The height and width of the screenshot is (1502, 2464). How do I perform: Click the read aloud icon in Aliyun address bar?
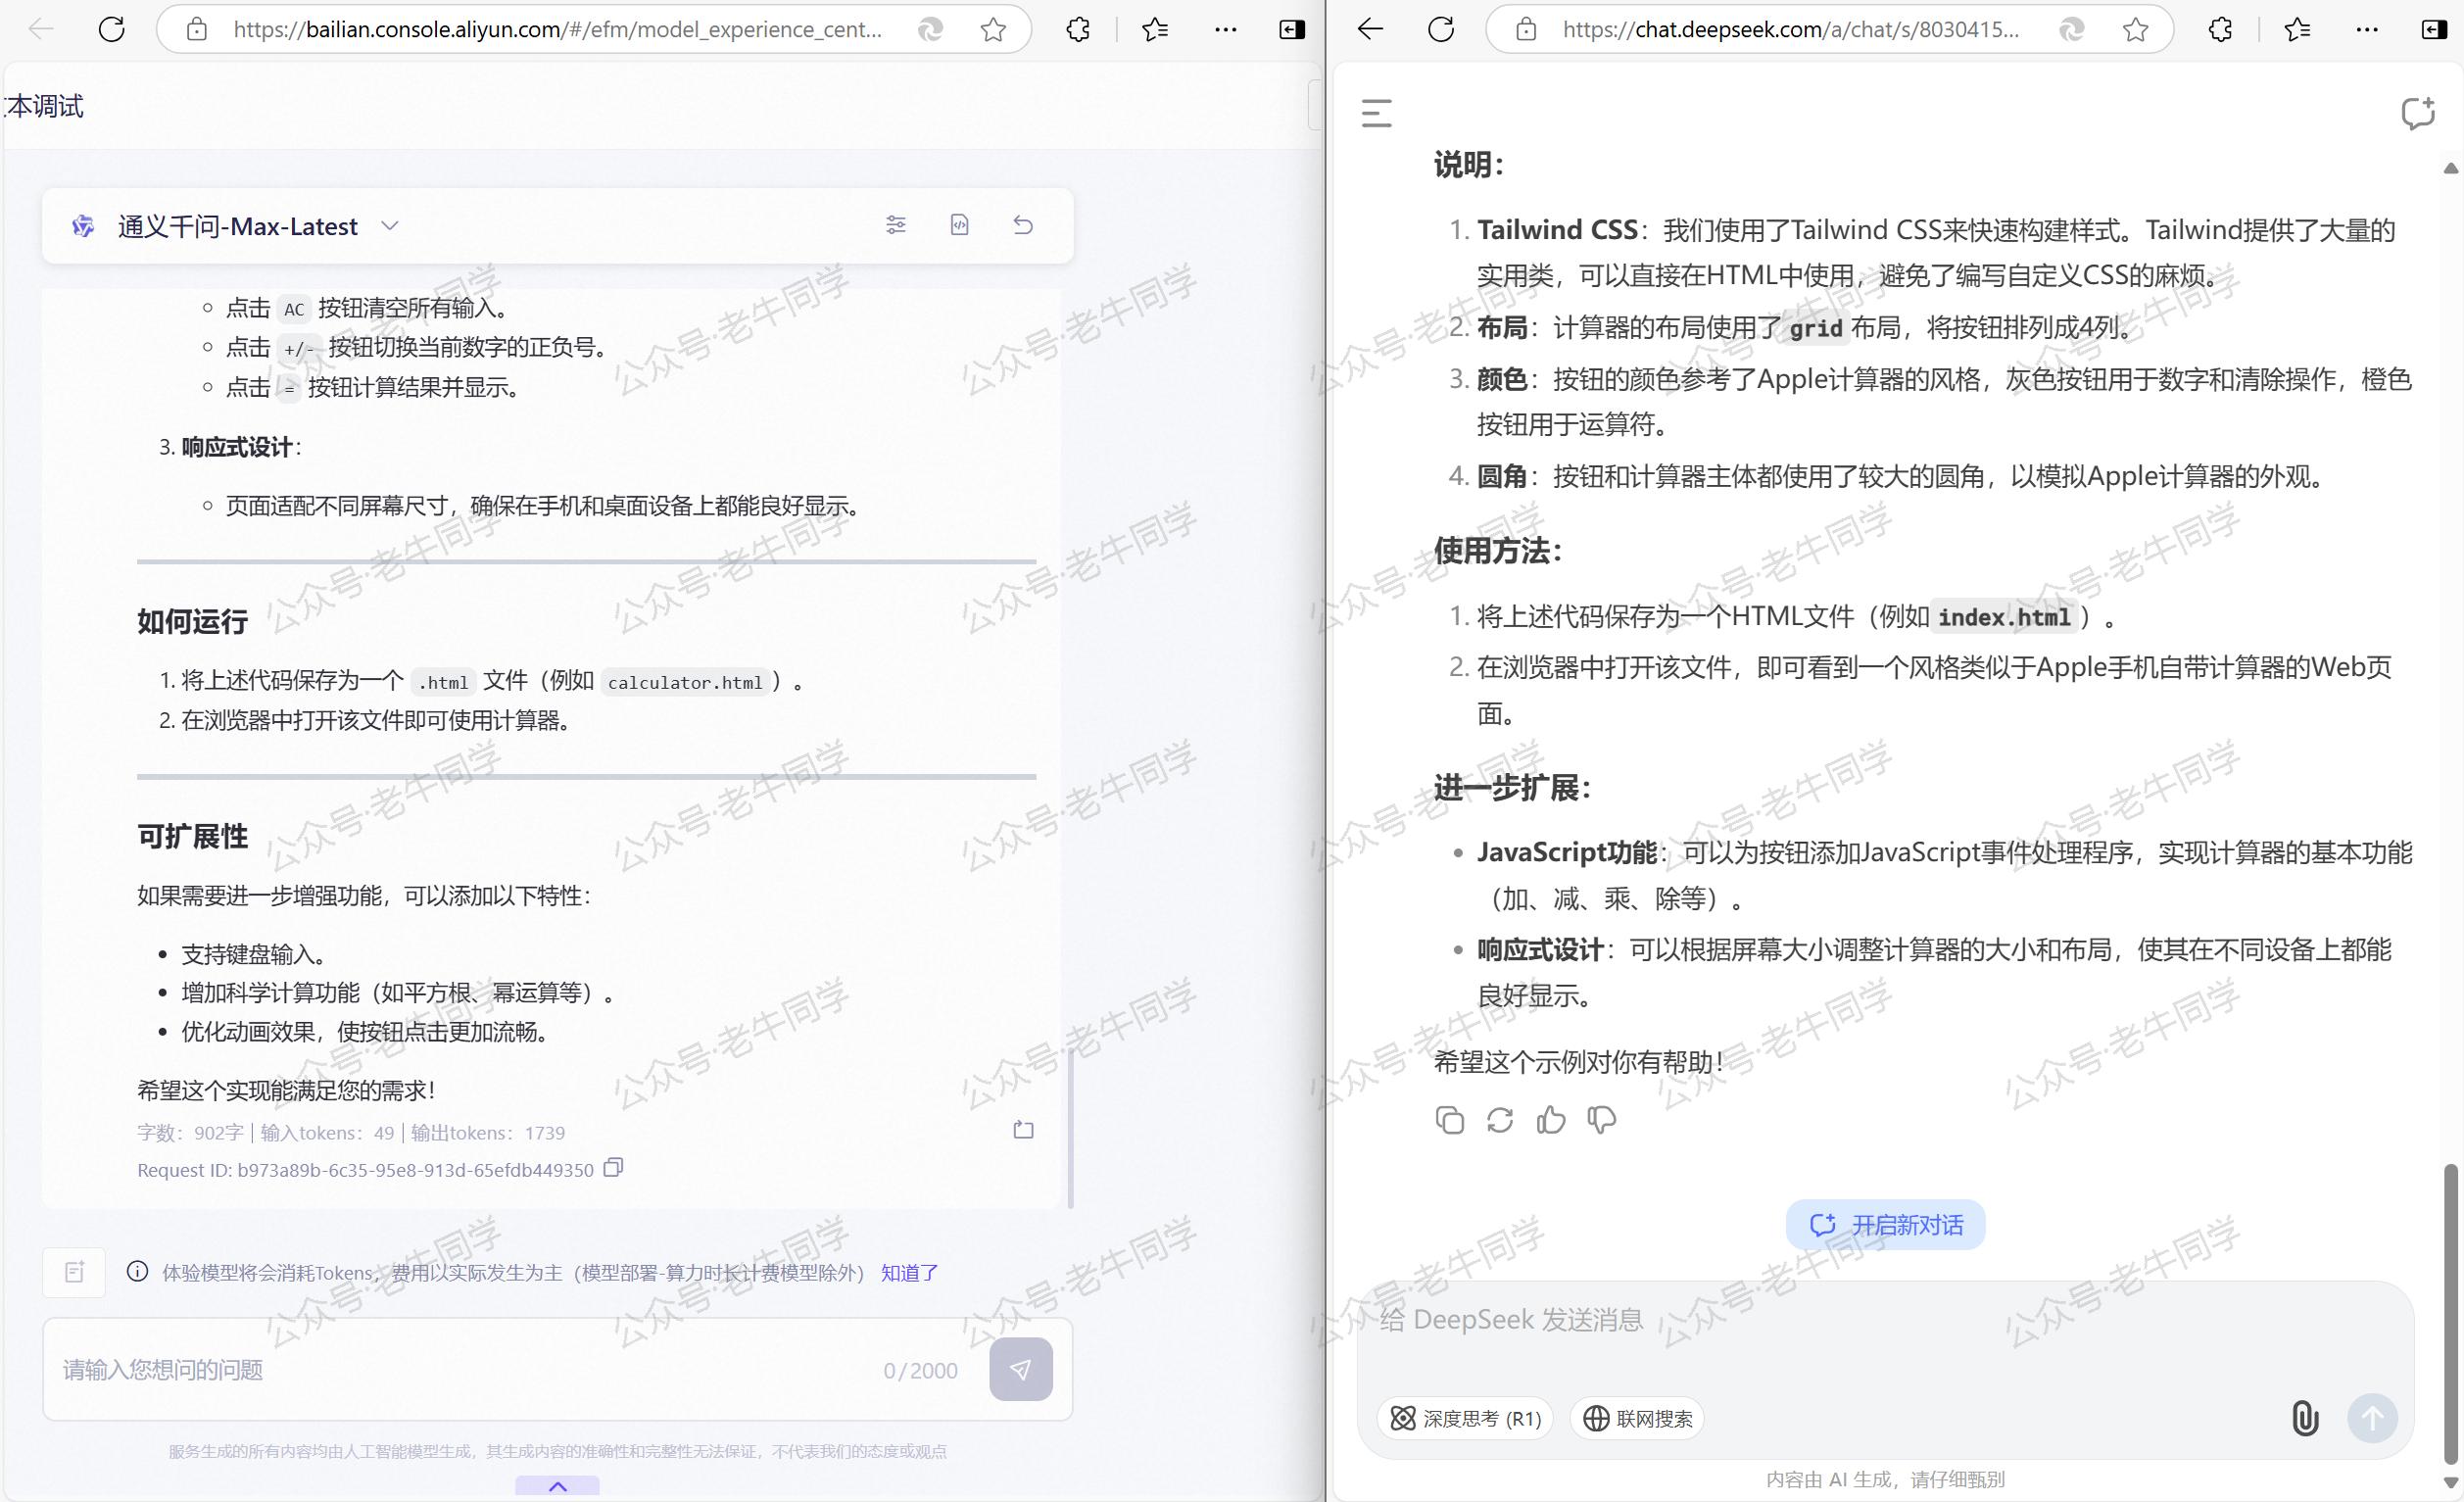931,30
